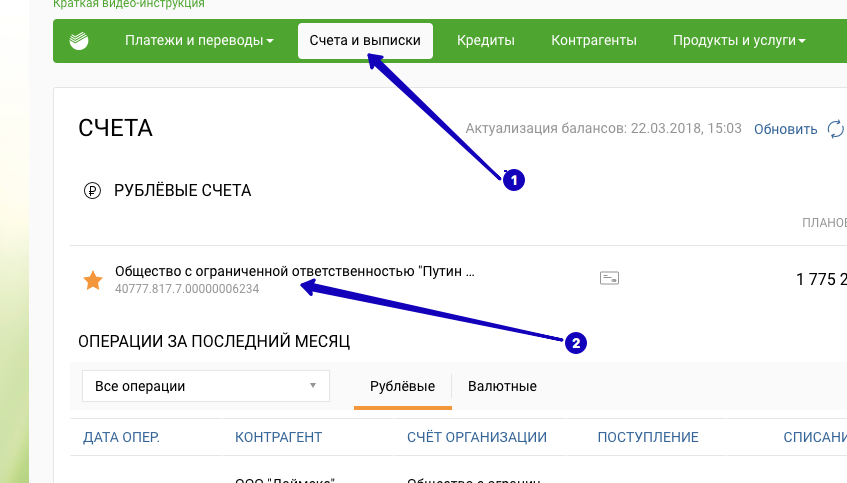Switch to the Валютные tab
The height and width of the screenshot is (483, 847).
pos(502,386)
